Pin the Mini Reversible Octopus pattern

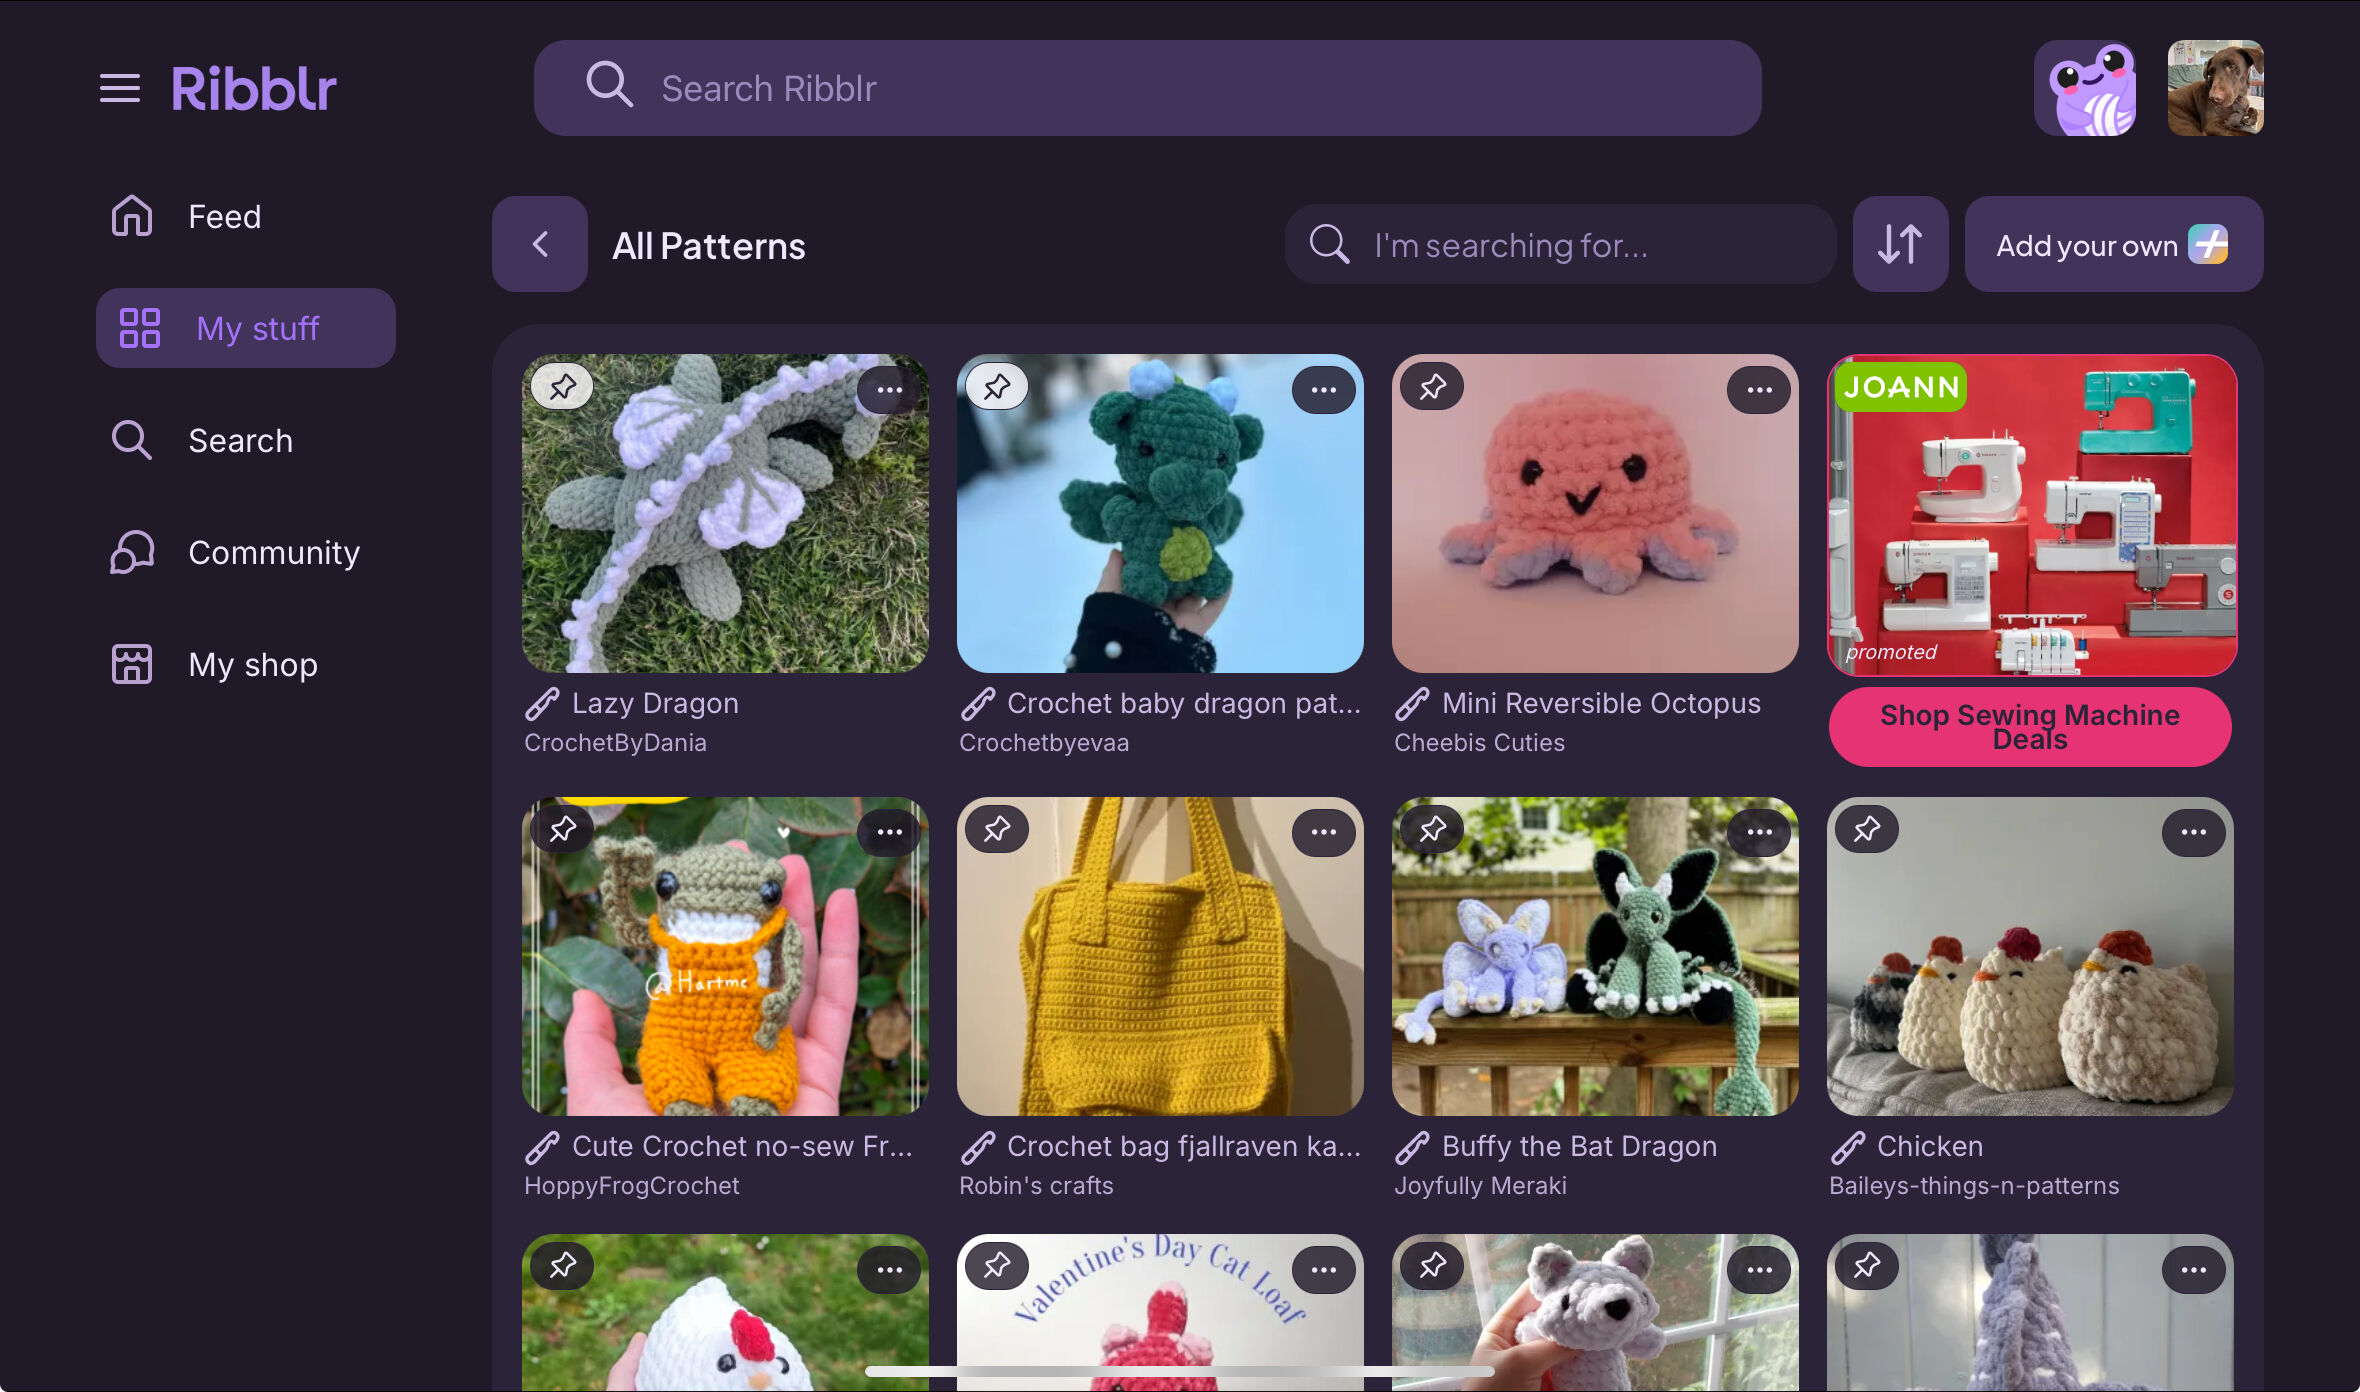tap(1432, 386)
